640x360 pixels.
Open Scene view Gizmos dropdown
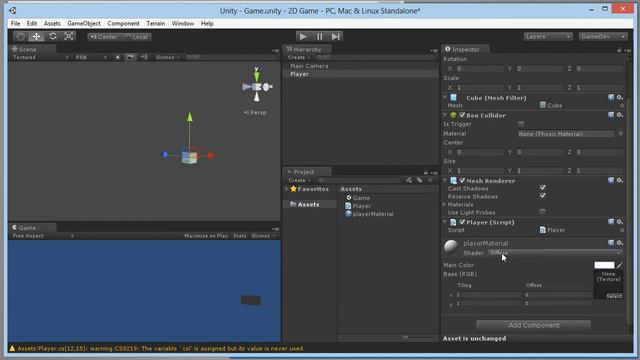tap(168, 58)
